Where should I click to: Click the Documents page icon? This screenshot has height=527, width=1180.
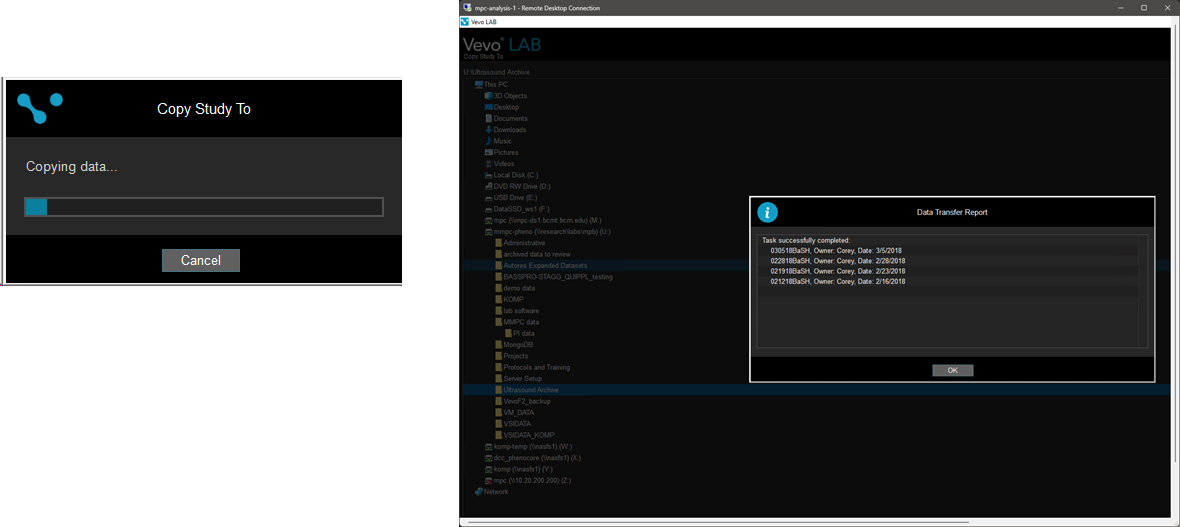pyautogui.click(x=488, y=118)
